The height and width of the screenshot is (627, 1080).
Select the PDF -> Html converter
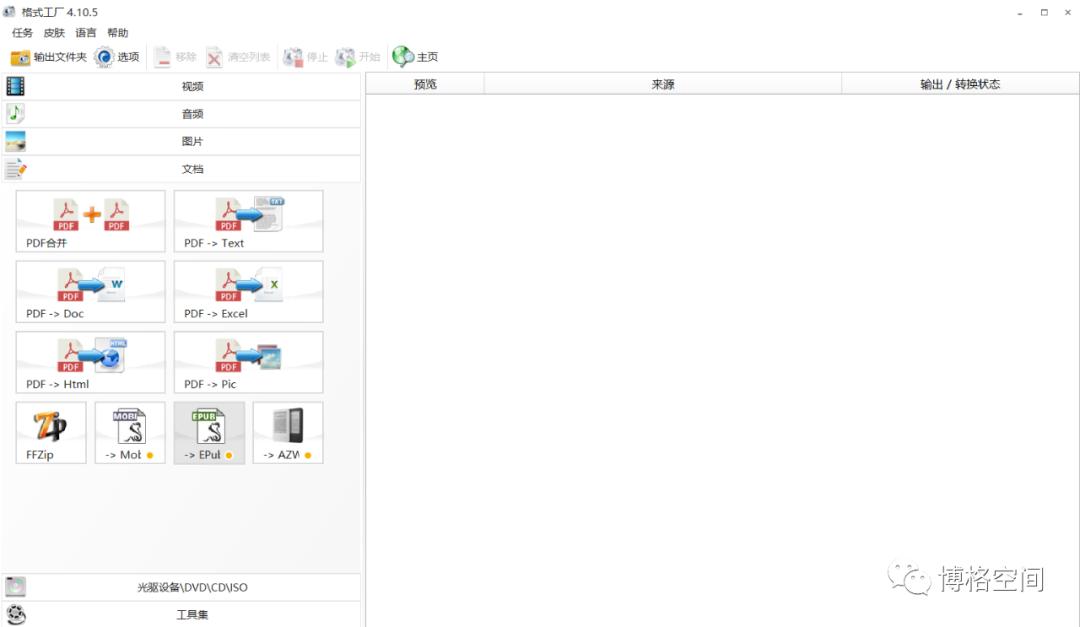(91, 362)
